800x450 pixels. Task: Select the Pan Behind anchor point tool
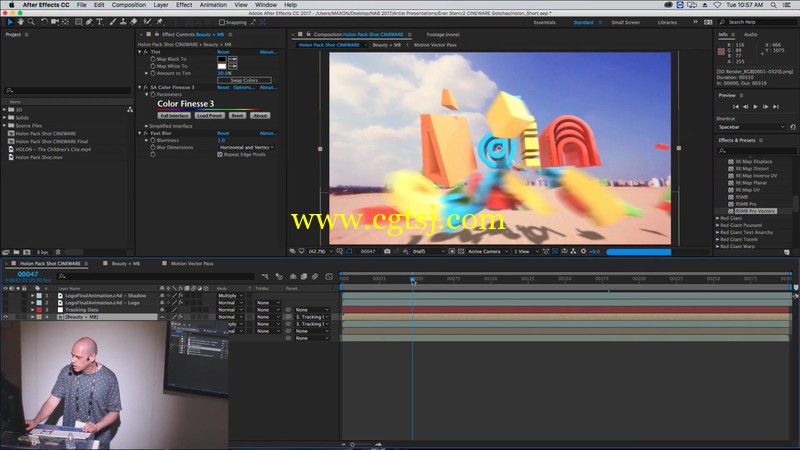tap(65, 22)
